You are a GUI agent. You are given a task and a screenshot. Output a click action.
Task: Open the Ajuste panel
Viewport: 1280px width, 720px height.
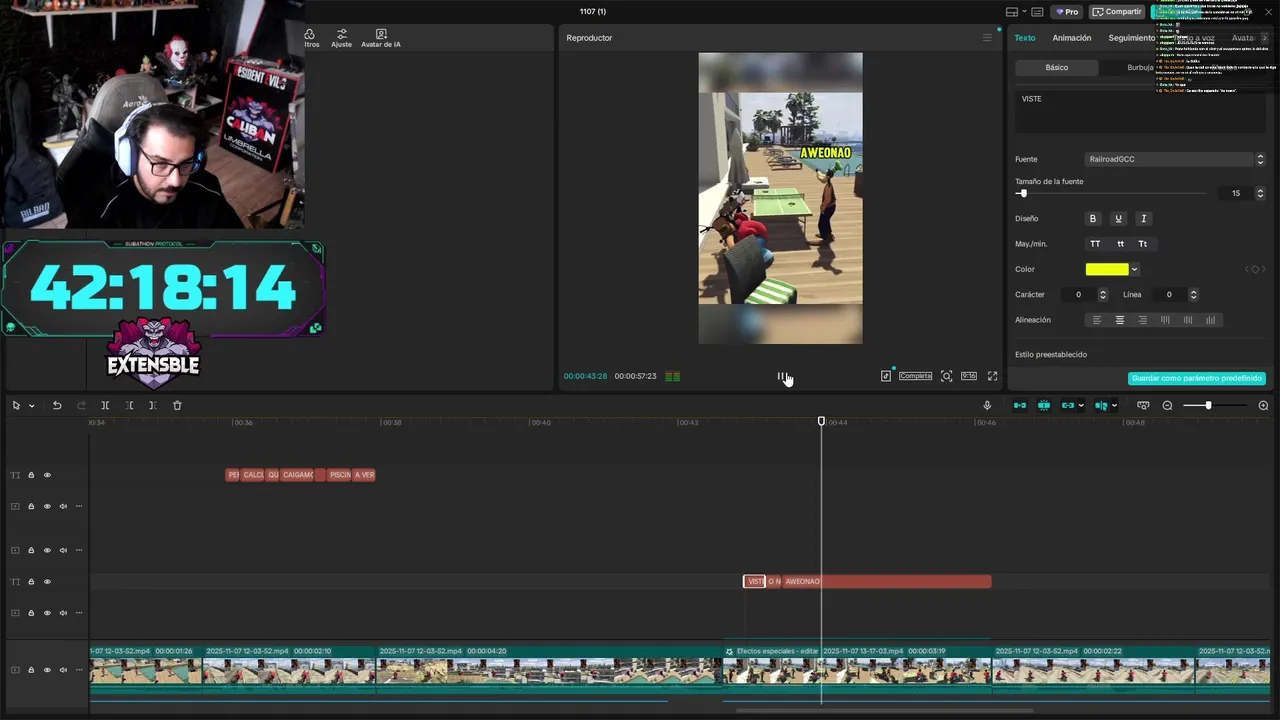(342, 38)
